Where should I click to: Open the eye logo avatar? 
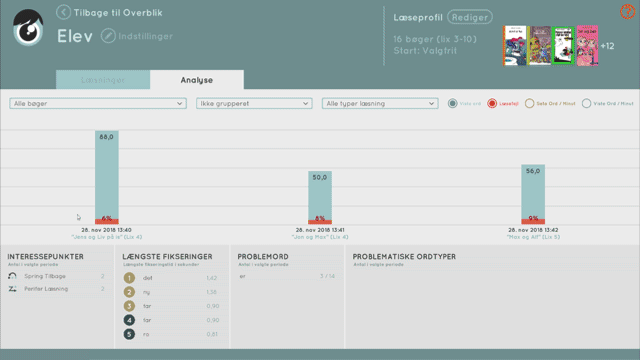pyautogui.click(x=28, y=28)
